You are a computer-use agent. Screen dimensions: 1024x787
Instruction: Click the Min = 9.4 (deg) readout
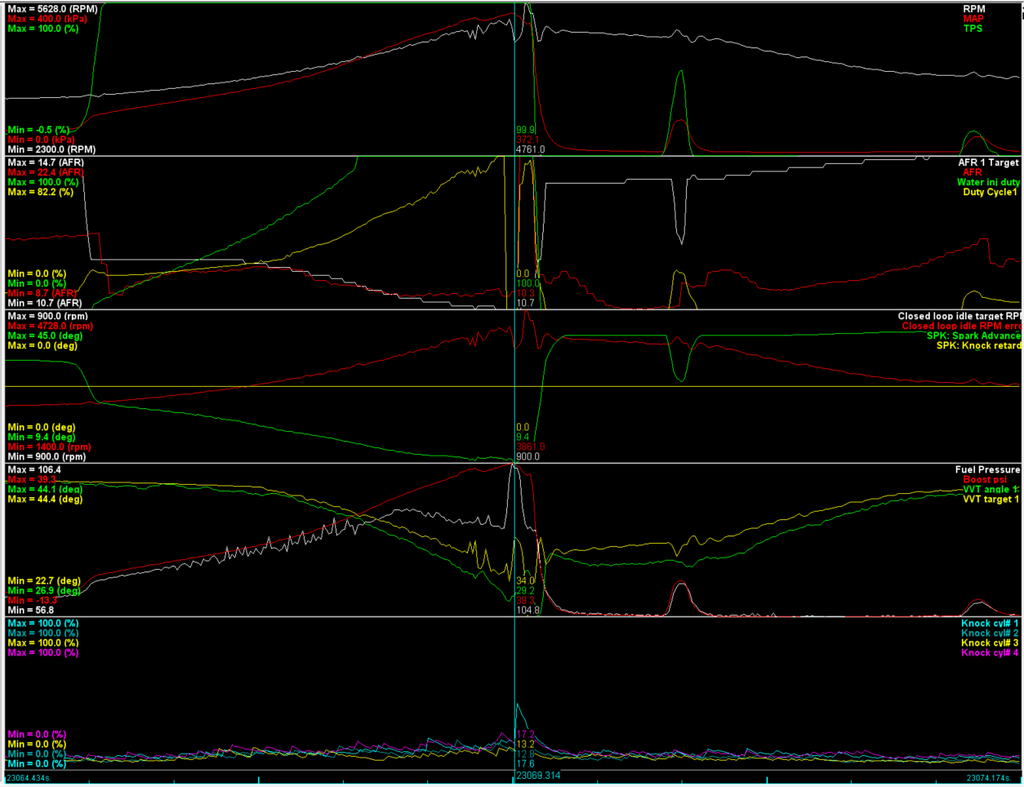(x=41, y=437)
